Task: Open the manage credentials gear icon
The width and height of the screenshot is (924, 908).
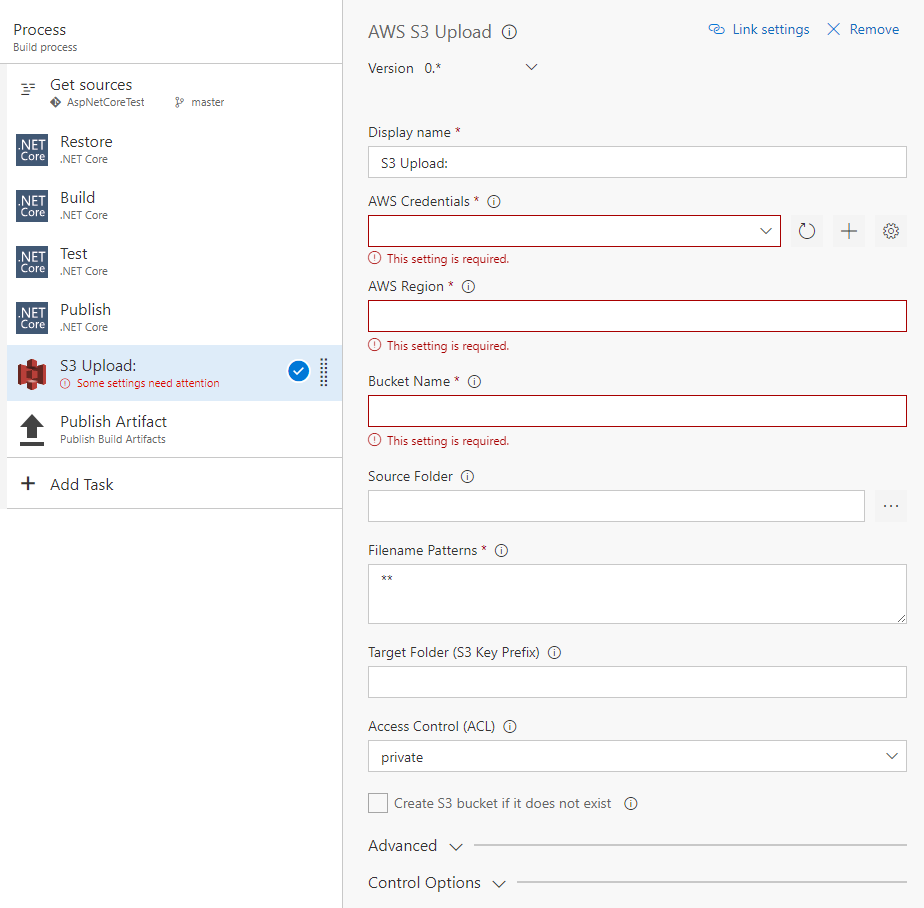Action: coord(891,231)
